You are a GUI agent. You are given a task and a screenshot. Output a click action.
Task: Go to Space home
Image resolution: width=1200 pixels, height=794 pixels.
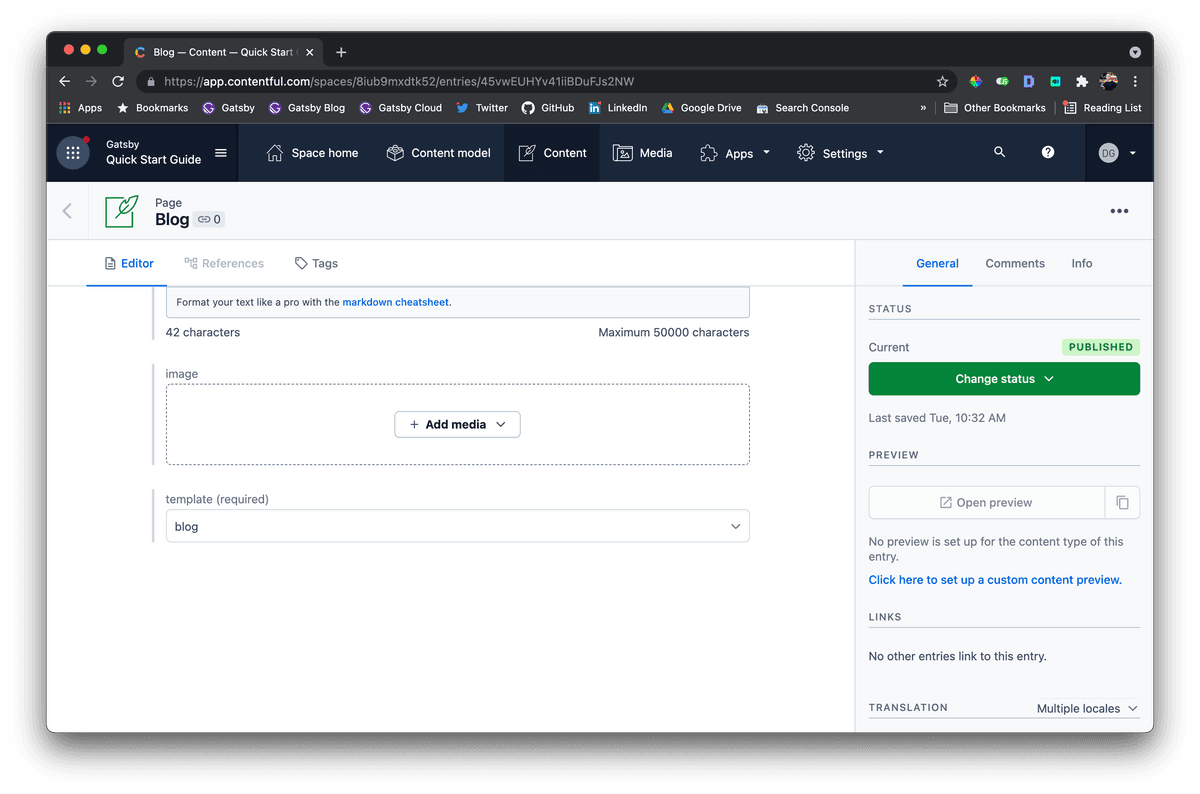click(x=312, y=153)
